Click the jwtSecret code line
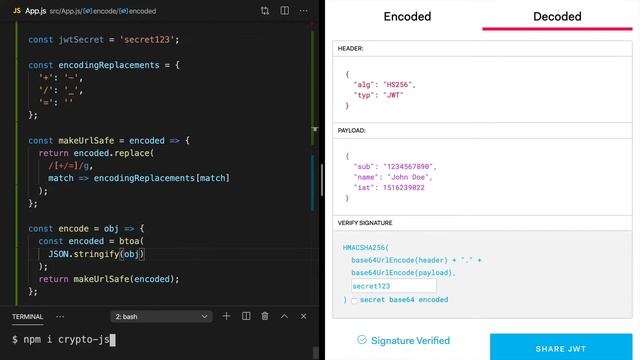This screenshot has width=640, height=360. point(104,40)
